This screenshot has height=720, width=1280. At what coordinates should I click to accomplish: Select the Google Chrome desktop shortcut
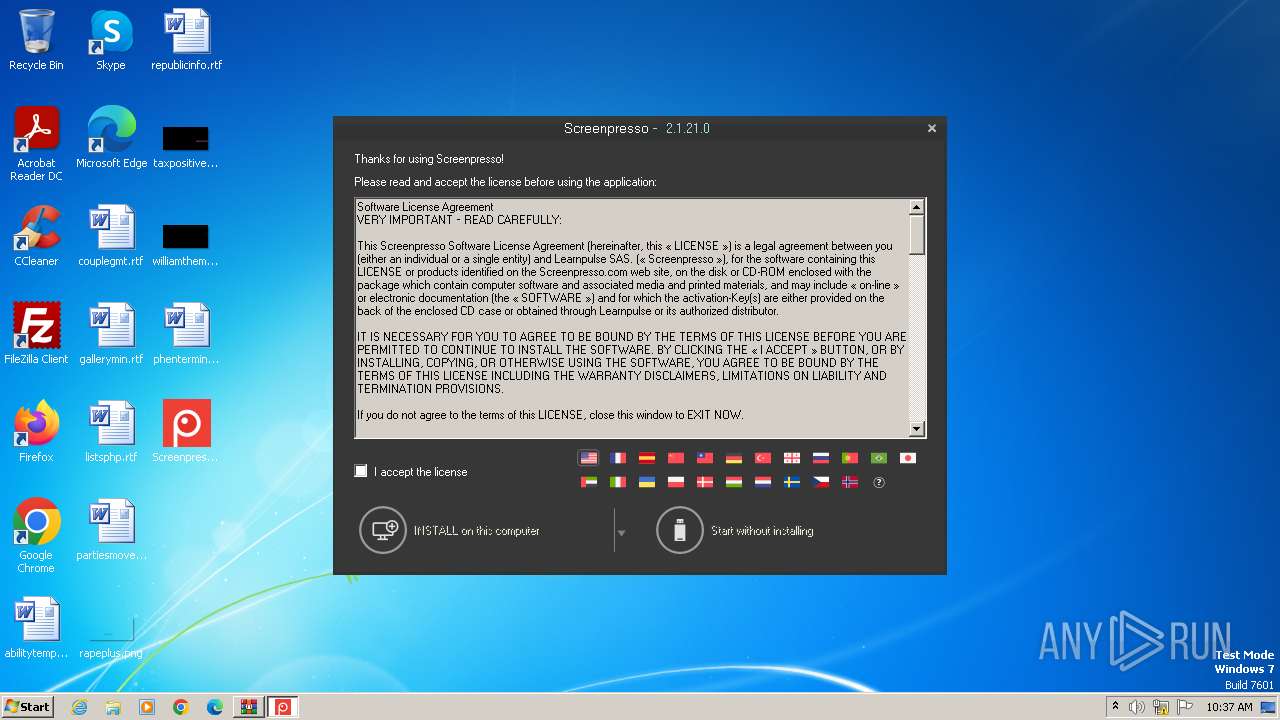pyautogui.click(x=36, y=536)
